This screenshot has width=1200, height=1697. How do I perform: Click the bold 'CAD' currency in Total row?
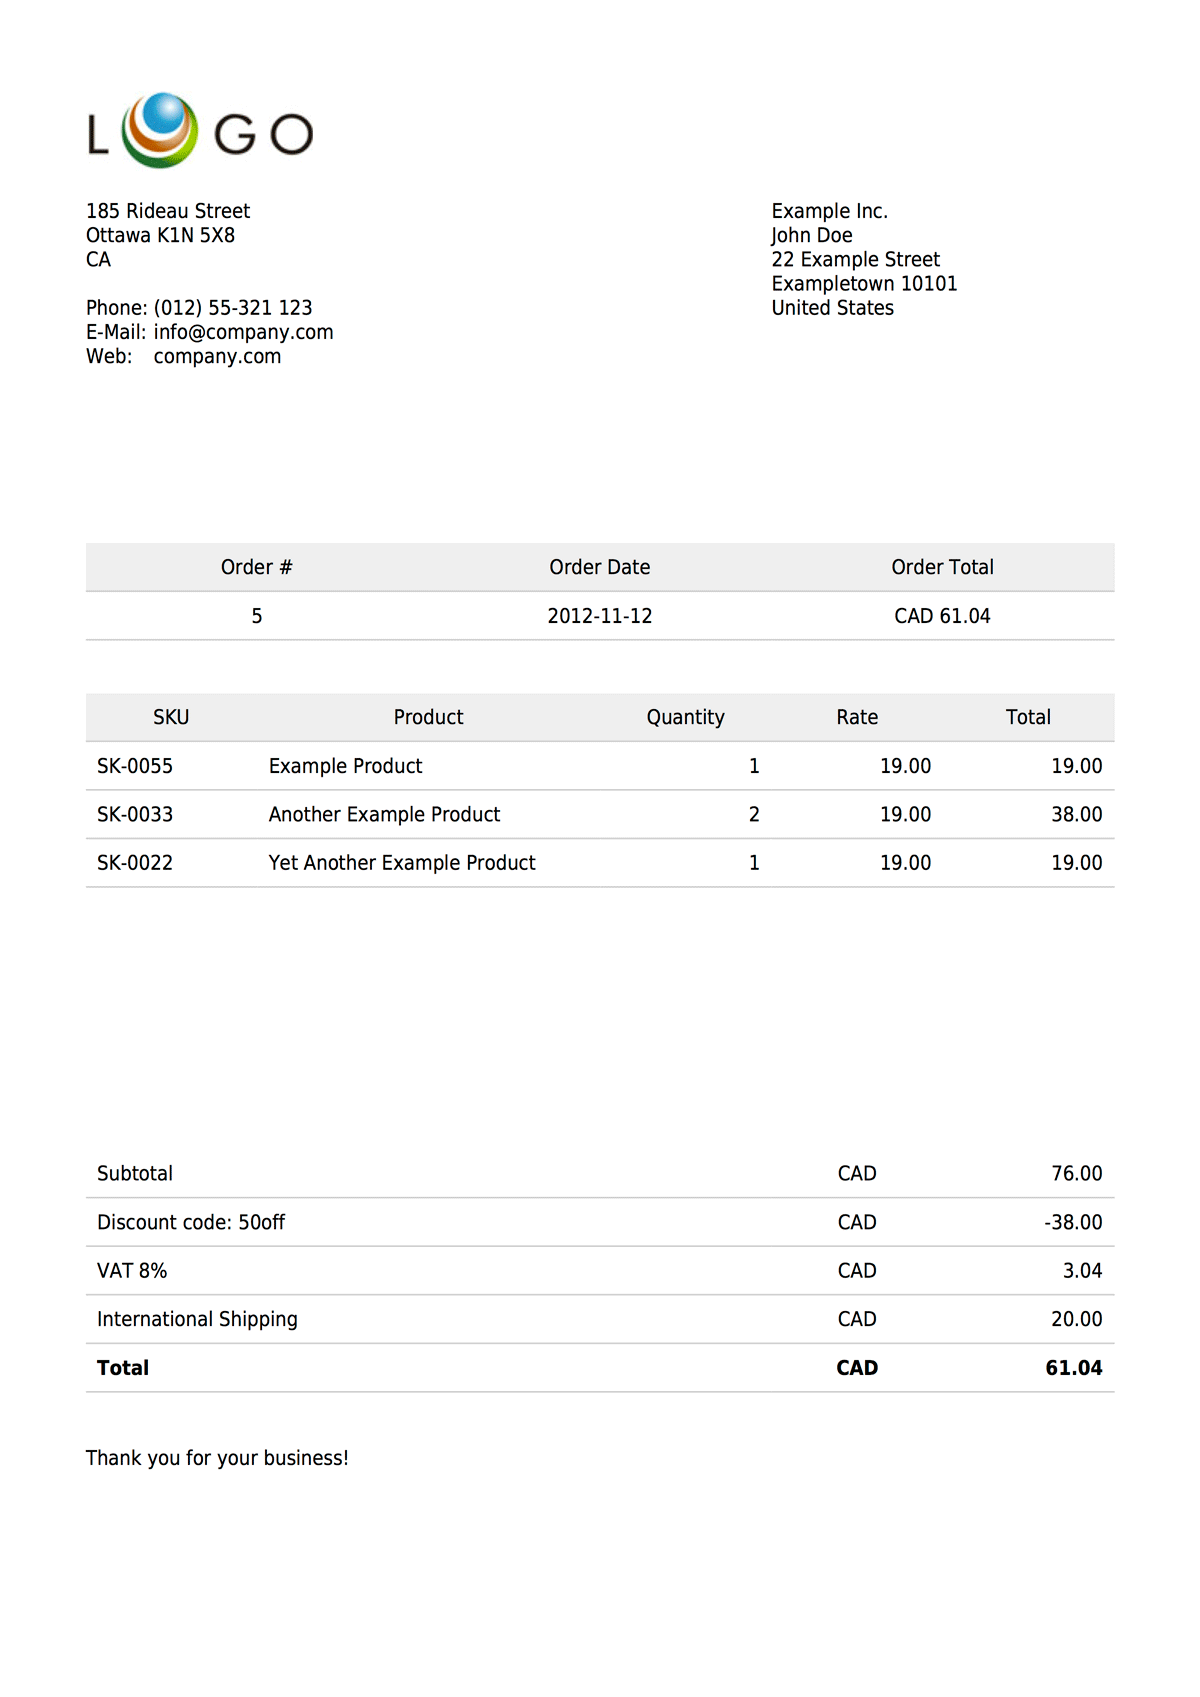857,1368
